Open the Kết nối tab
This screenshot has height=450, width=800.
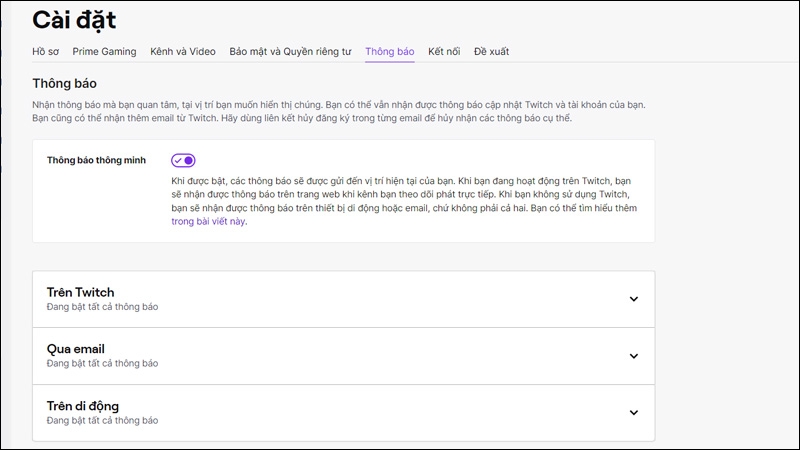click(444, 52)
